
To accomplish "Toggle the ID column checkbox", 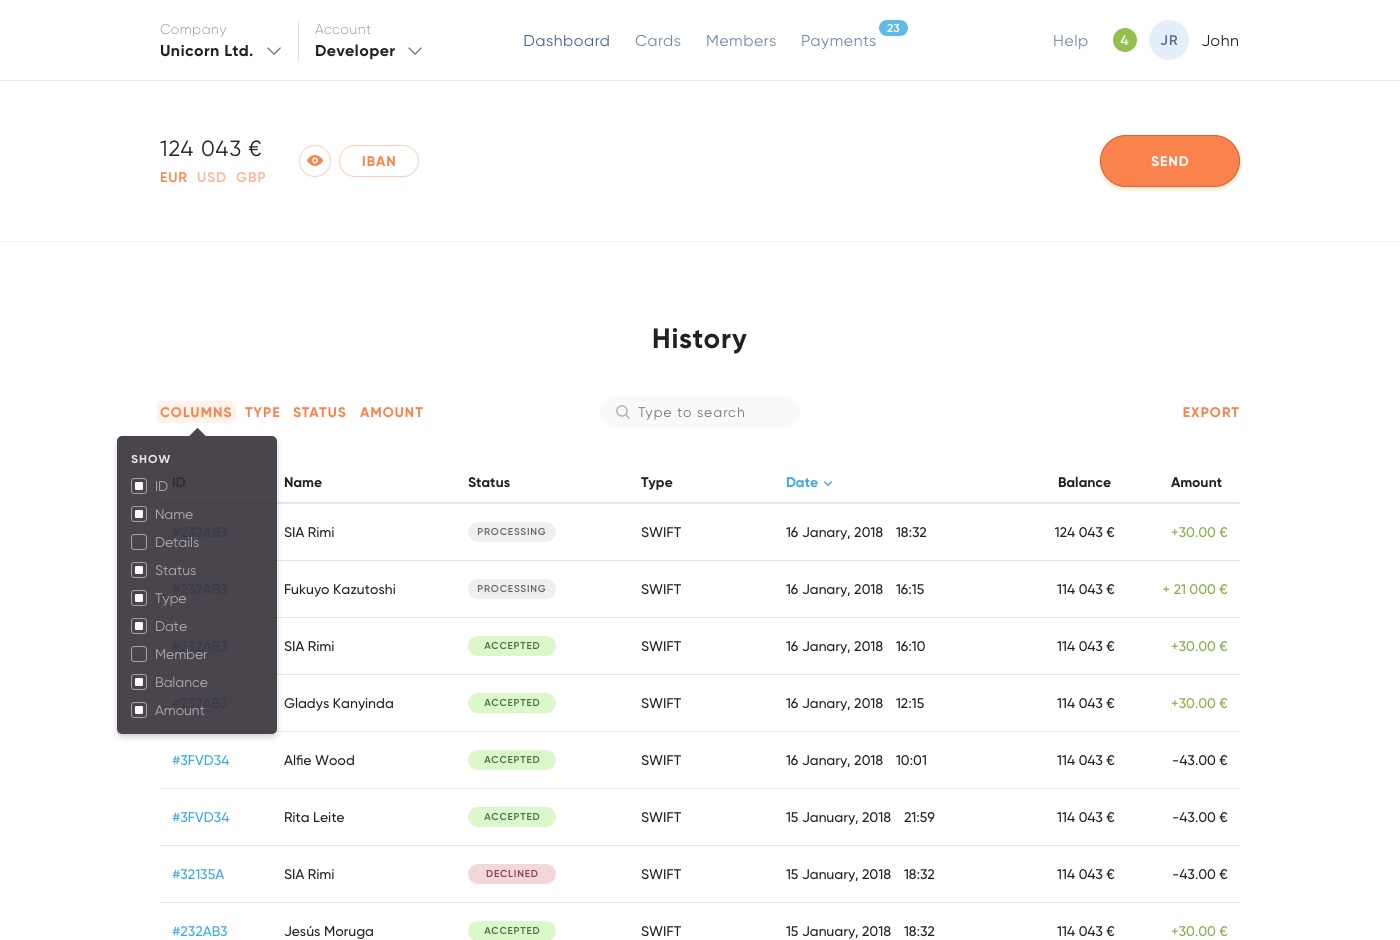I will tap(139, 486).
